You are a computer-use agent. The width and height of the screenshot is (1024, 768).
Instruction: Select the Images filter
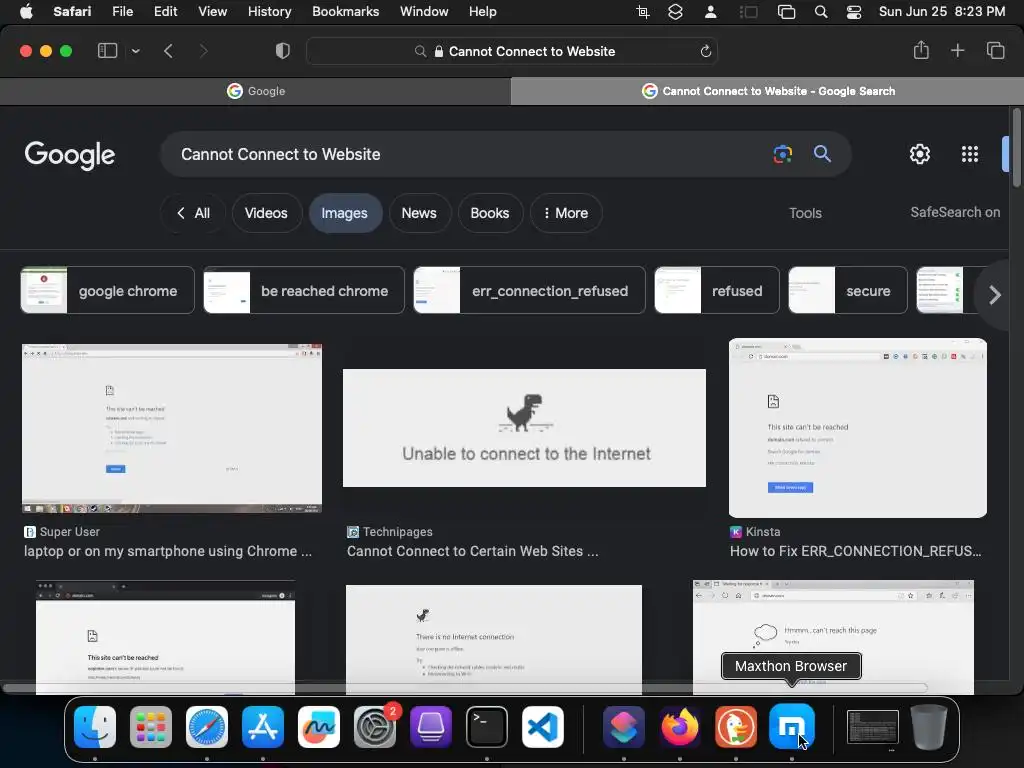point(345,213)
